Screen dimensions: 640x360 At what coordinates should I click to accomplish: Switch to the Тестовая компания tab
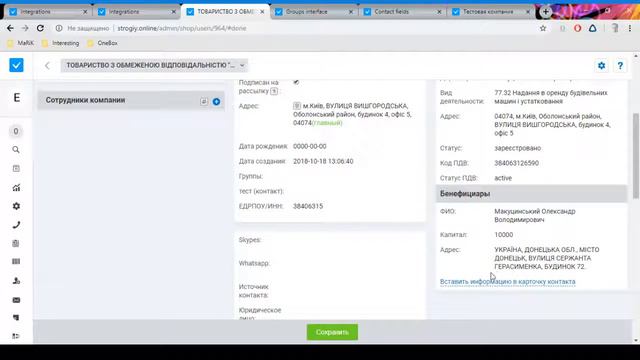[491, 12]
